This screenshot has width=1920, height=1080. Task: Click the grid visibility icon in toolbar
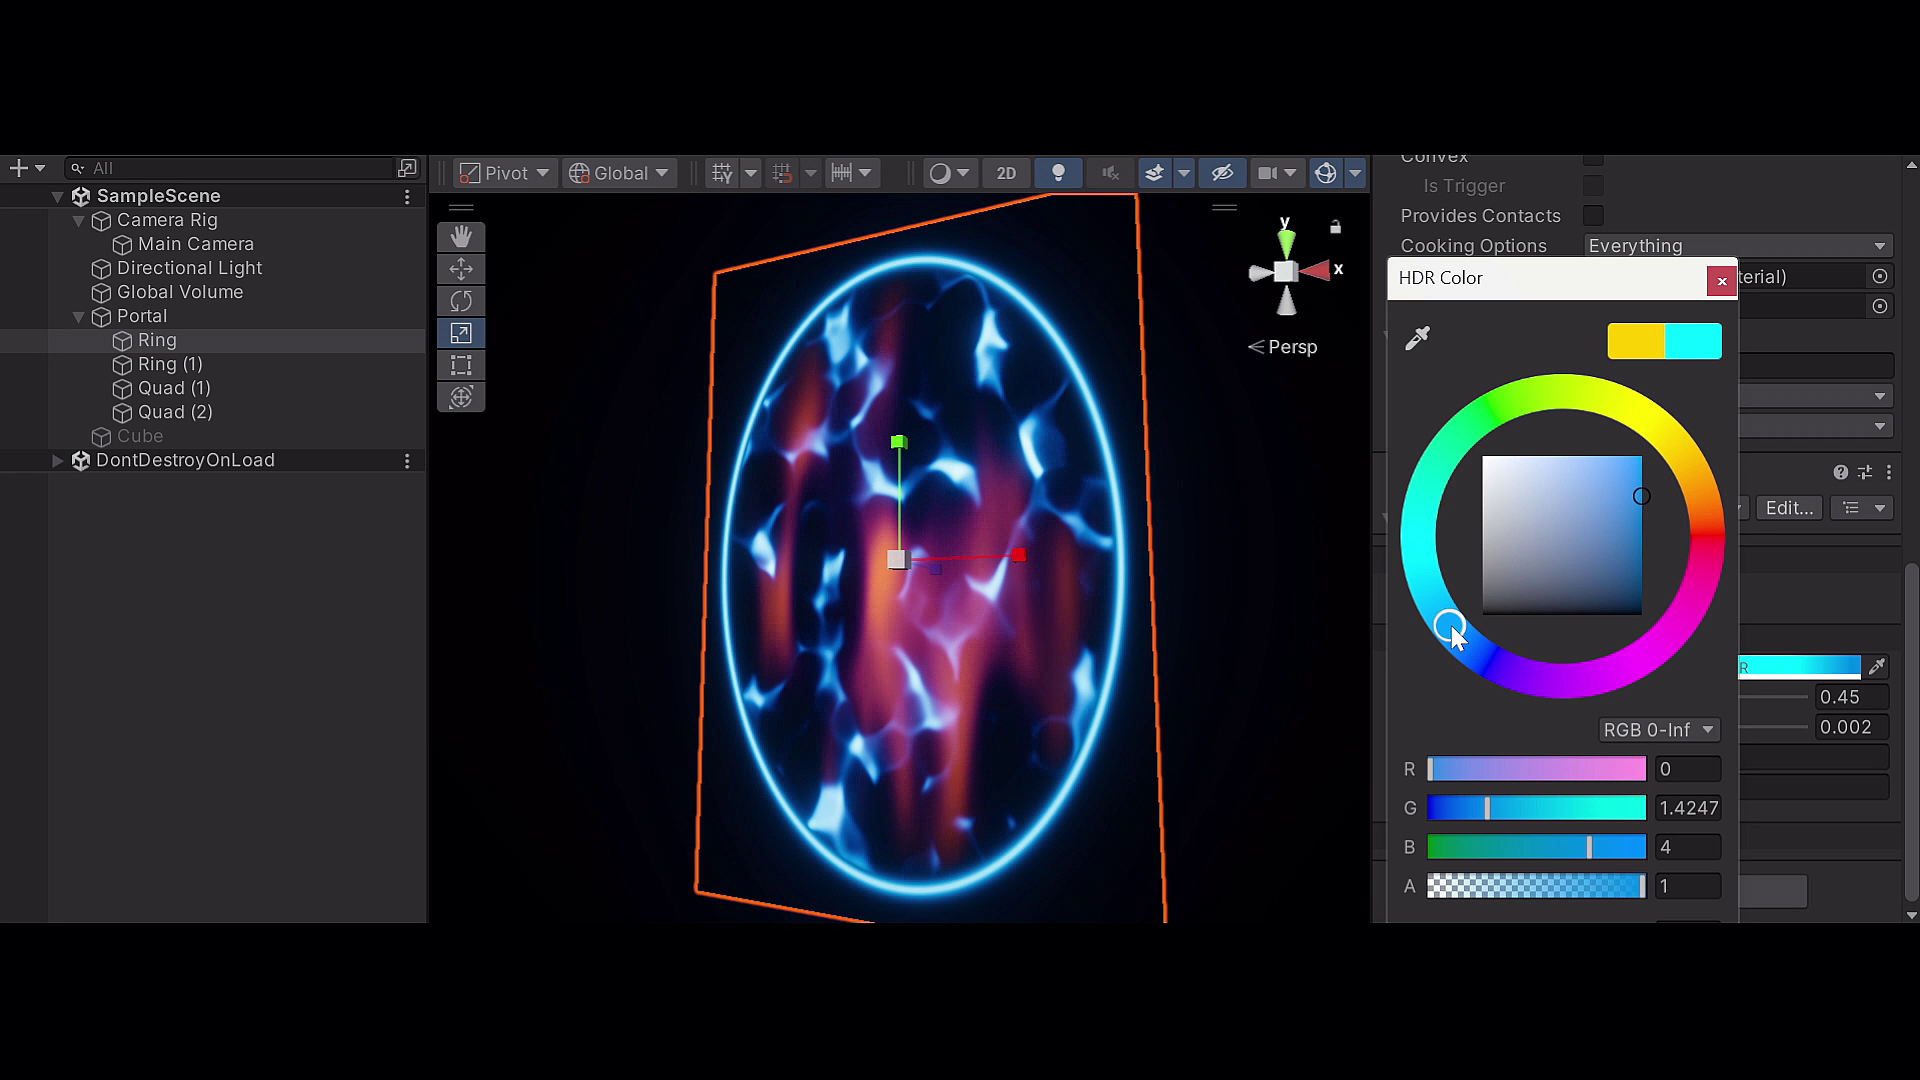722,173
